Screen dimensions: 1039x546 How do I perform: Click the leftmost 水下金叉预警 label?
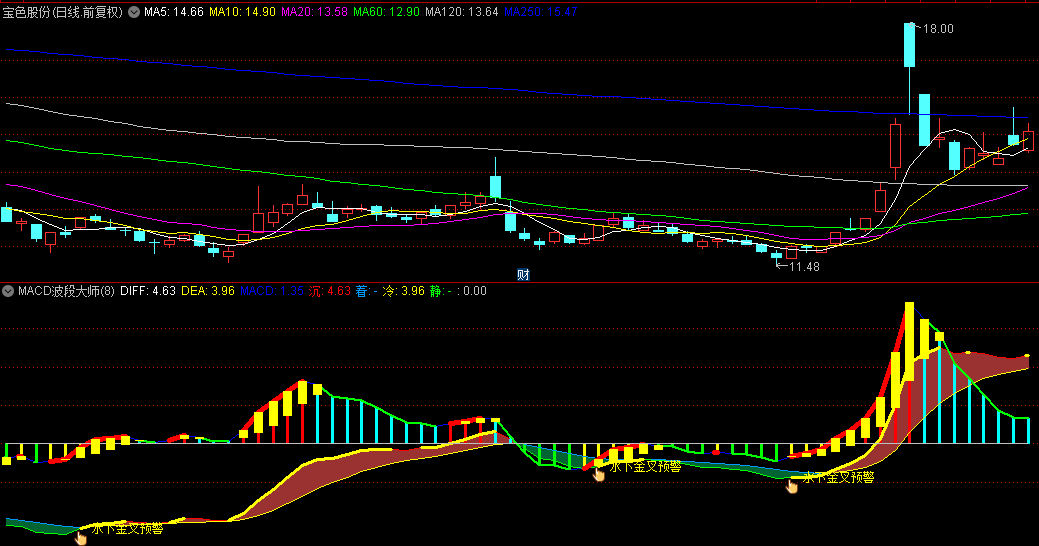coord(127,529)
